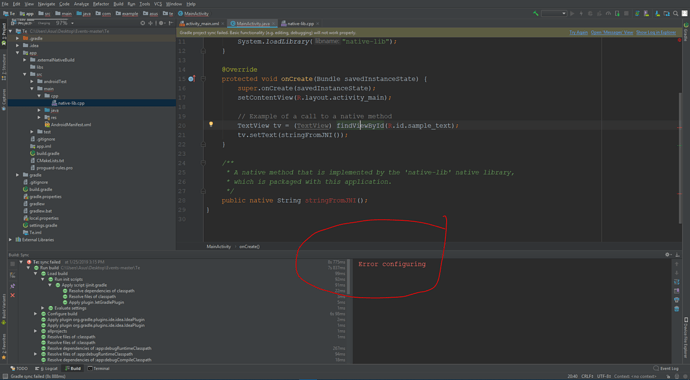Toggle the Build Variants side tool window

(4, 309)
